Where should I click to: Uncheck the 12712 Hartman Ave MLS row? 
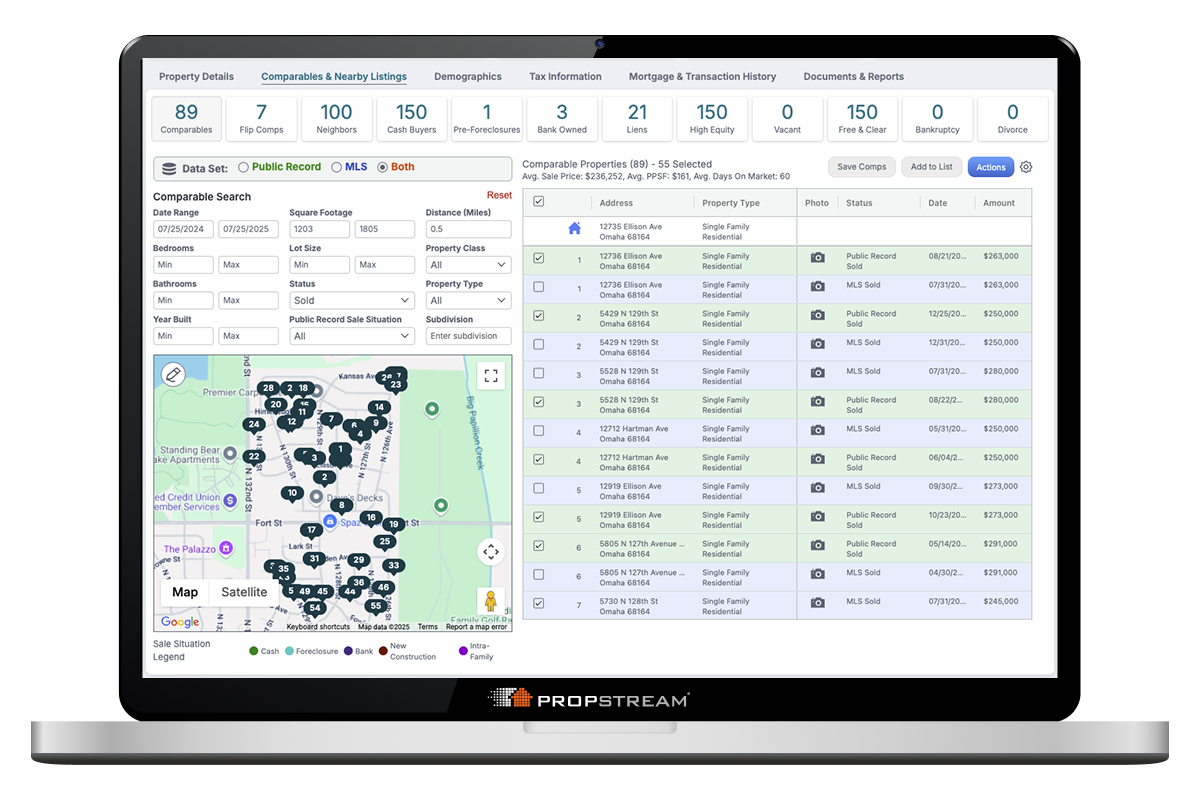538,432
